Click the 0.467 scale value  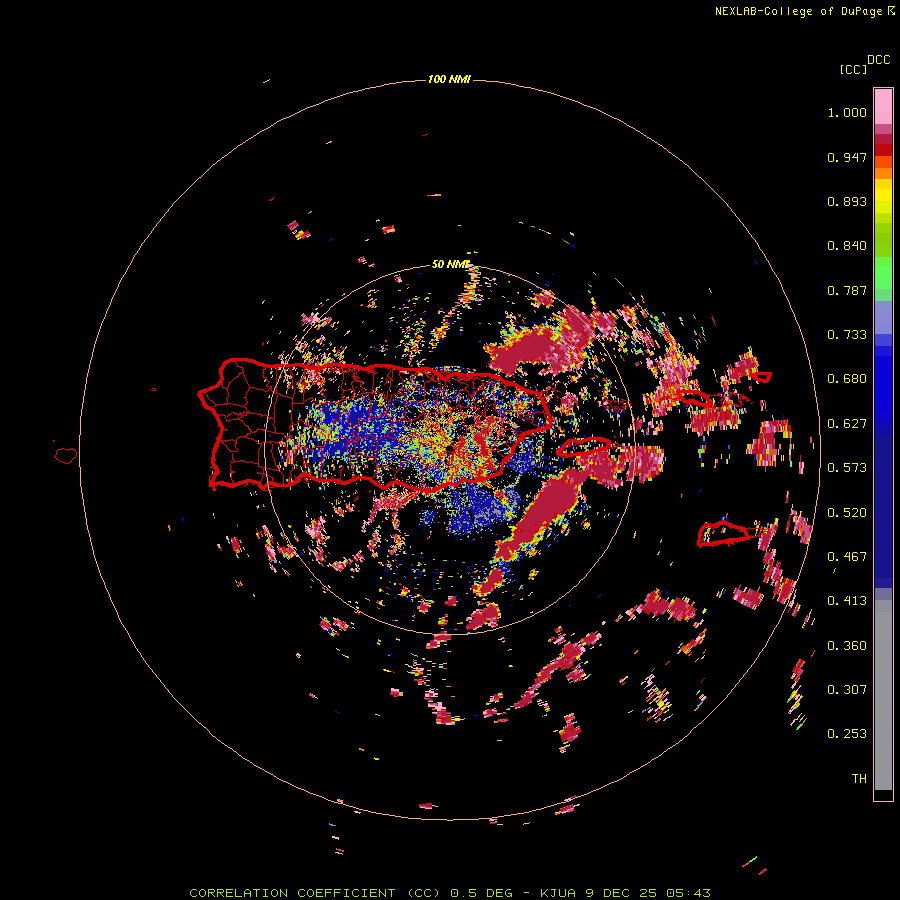[x=847, y=557]
